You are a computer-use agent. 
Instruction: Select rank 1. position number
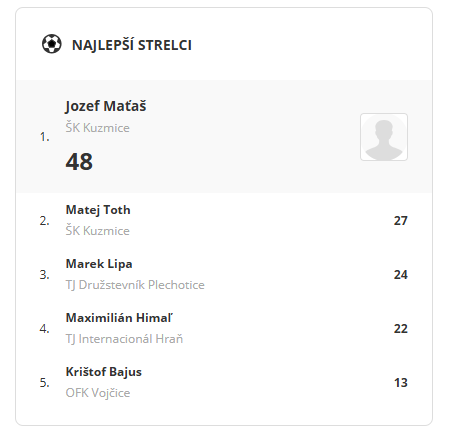point(45,137)
